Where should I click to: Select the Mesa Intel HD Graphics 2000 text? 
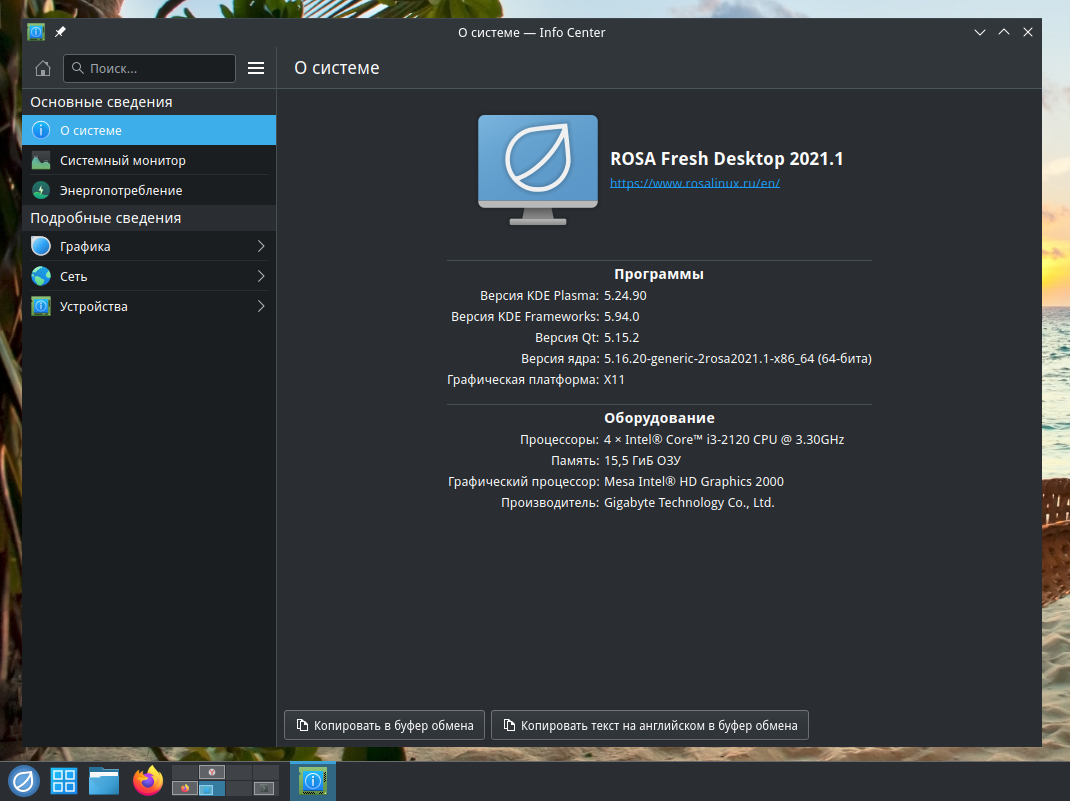pyautogui.click(x=694, y=482)
